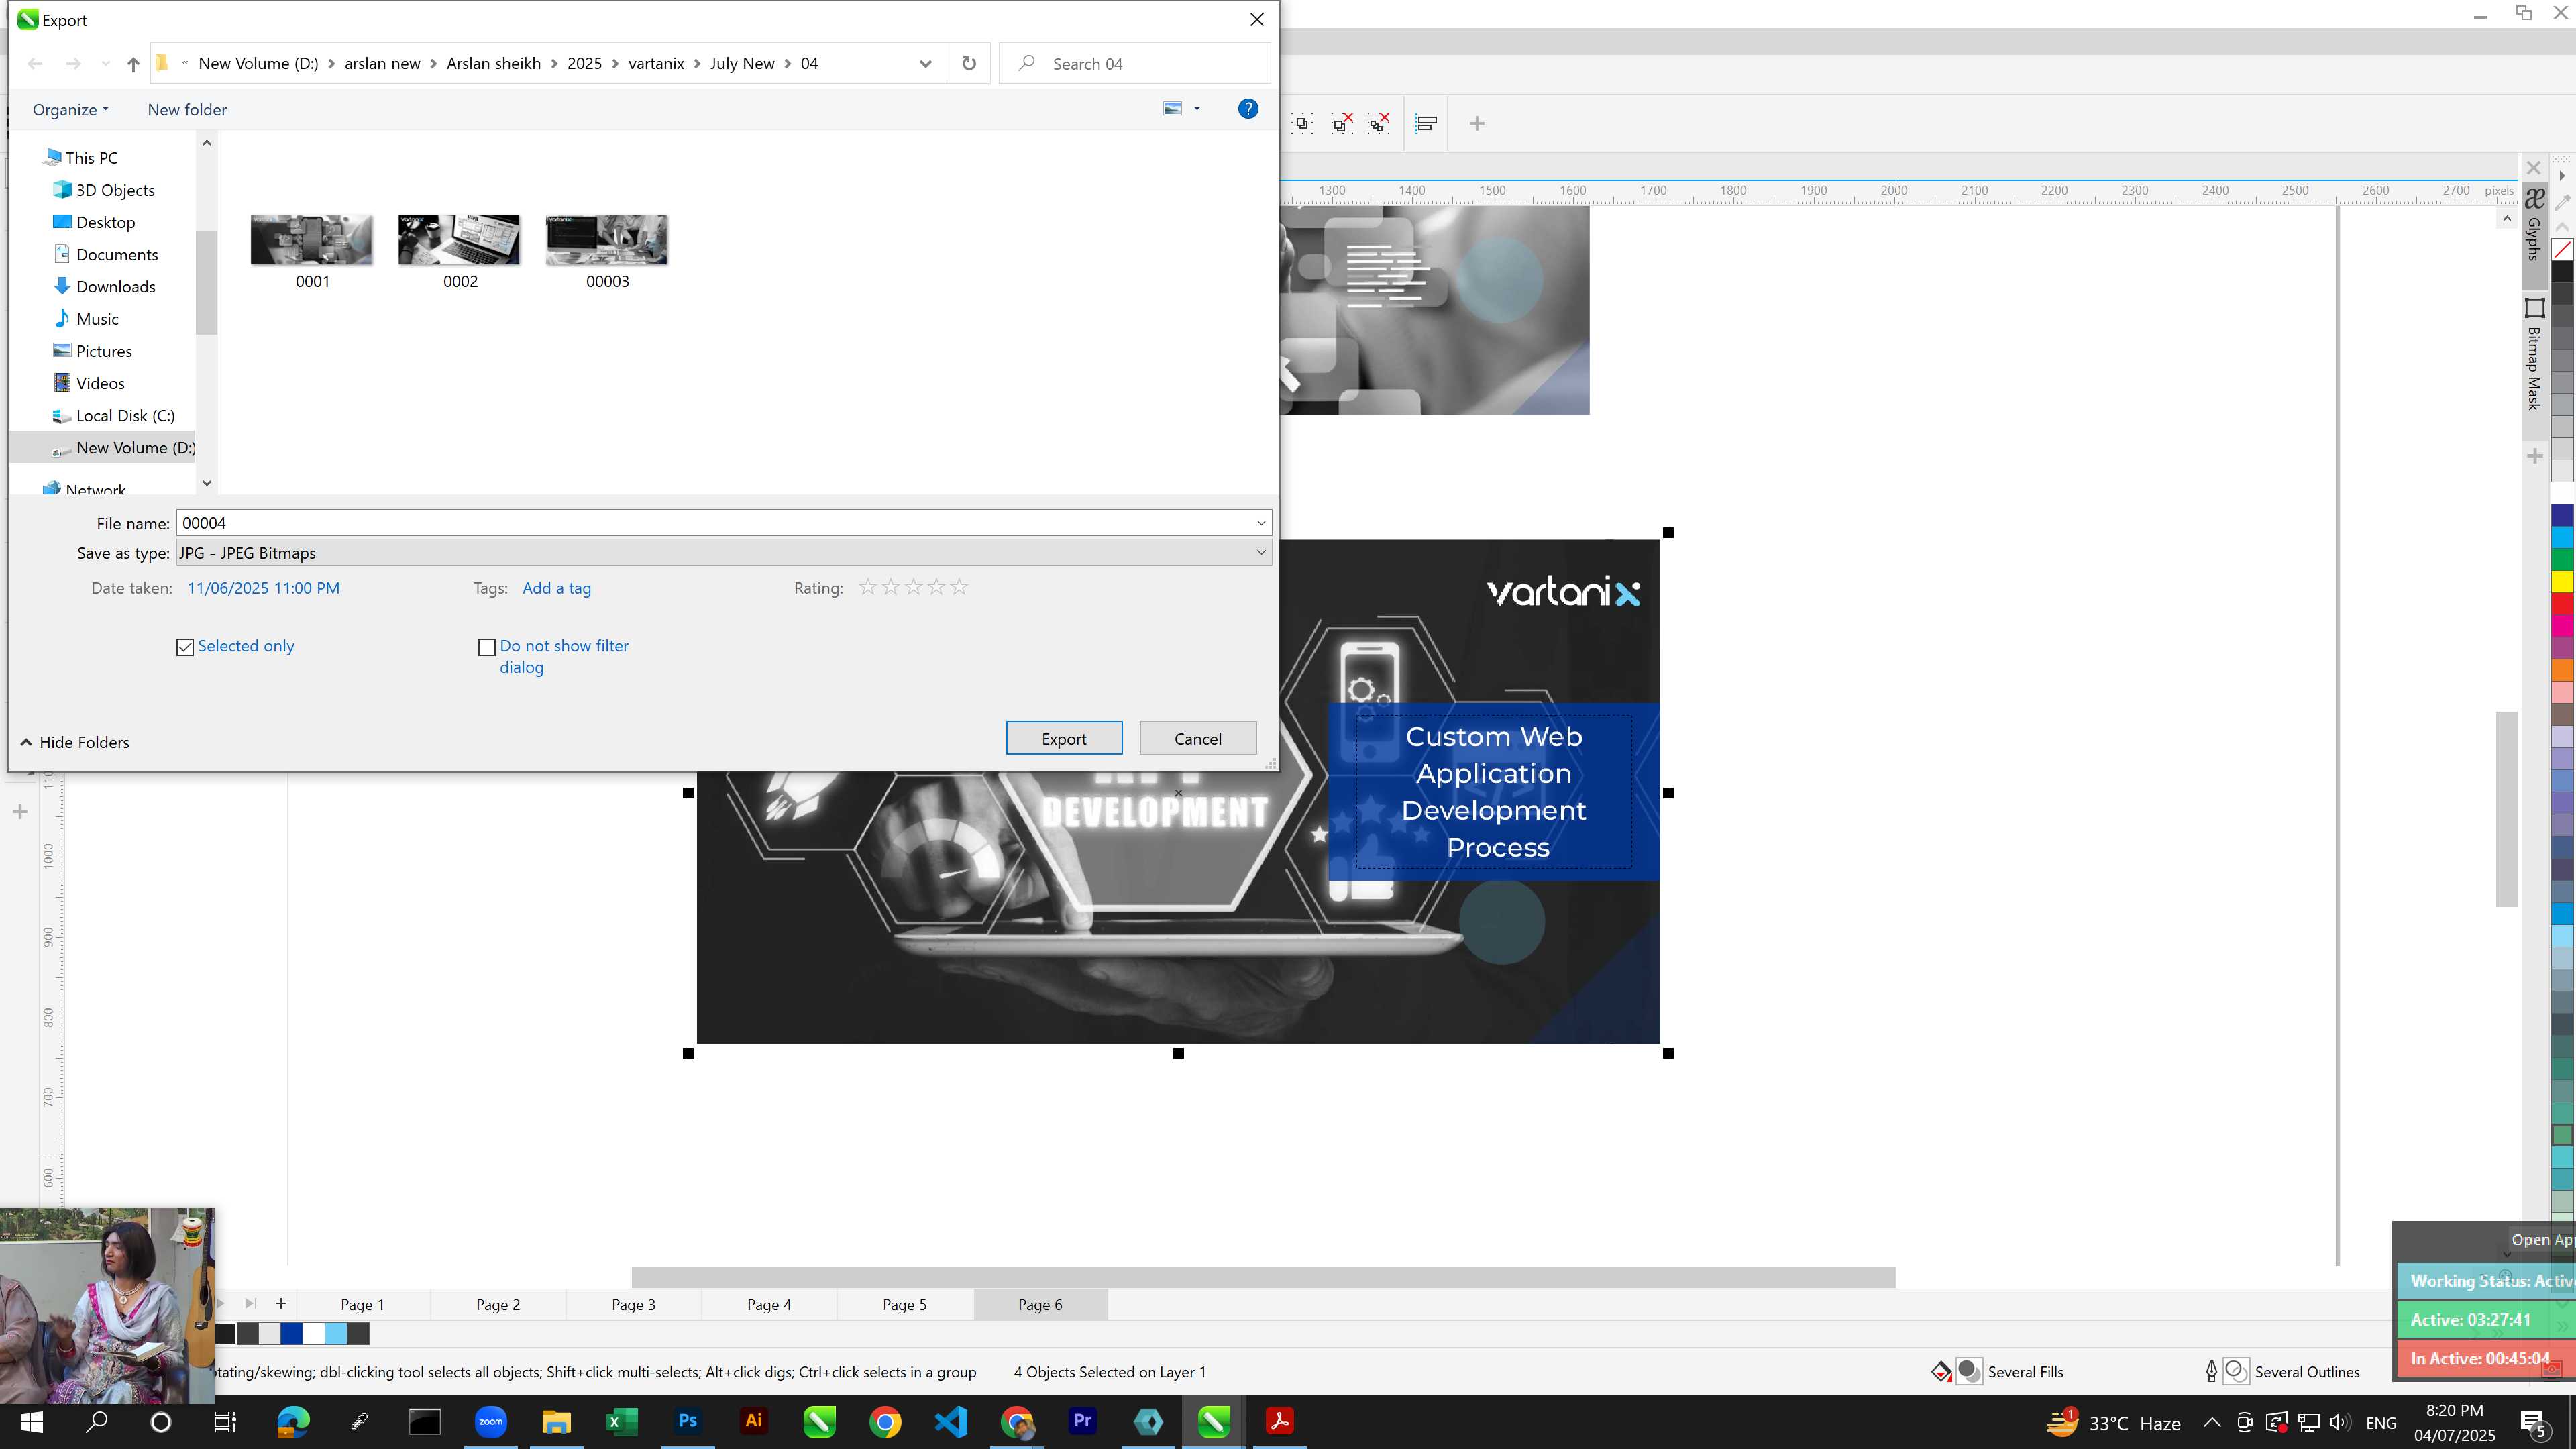The height and width of the screenshot is (1449, 2576).
Task: Click the plus quick customize toolbar icon
Action: point(1477,124)
